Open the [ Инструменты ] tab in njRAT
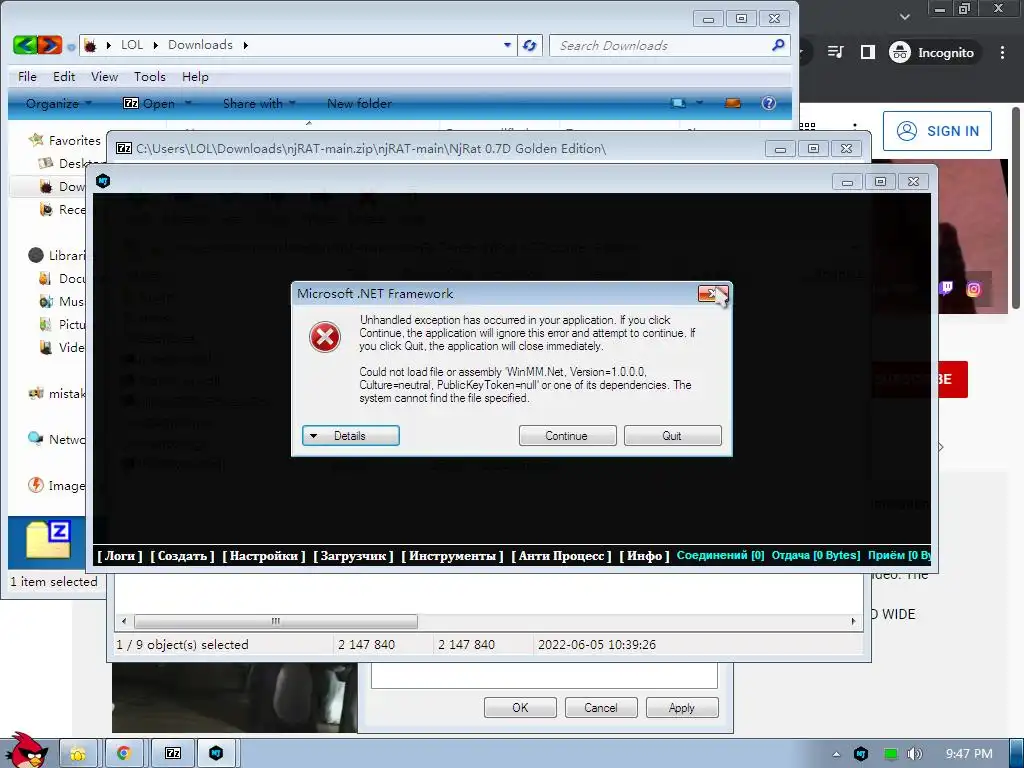 tap(453, 556)
